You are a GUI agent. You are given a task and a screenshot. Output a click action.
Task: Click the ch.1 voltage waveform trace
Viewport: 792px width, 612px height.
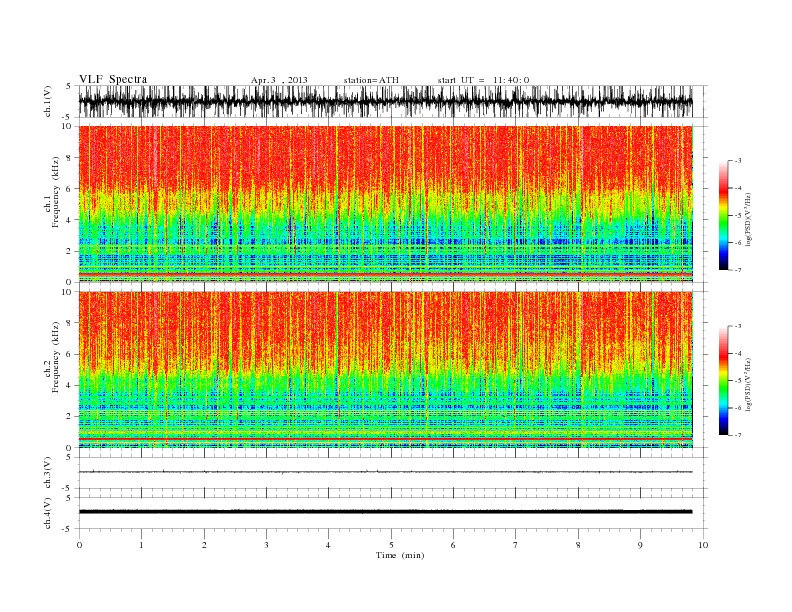tap(385, 101)
